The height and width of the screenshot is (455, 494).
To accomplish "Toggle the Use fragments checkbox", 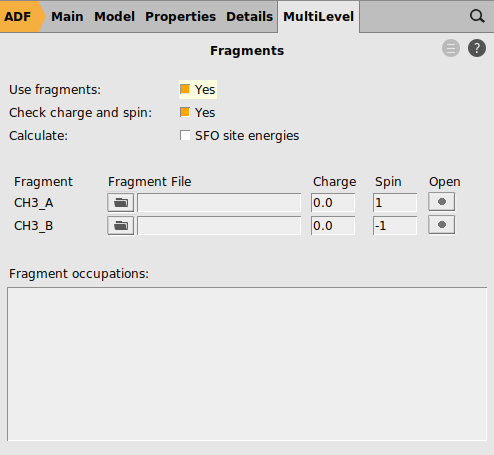I will coord(185,89).
